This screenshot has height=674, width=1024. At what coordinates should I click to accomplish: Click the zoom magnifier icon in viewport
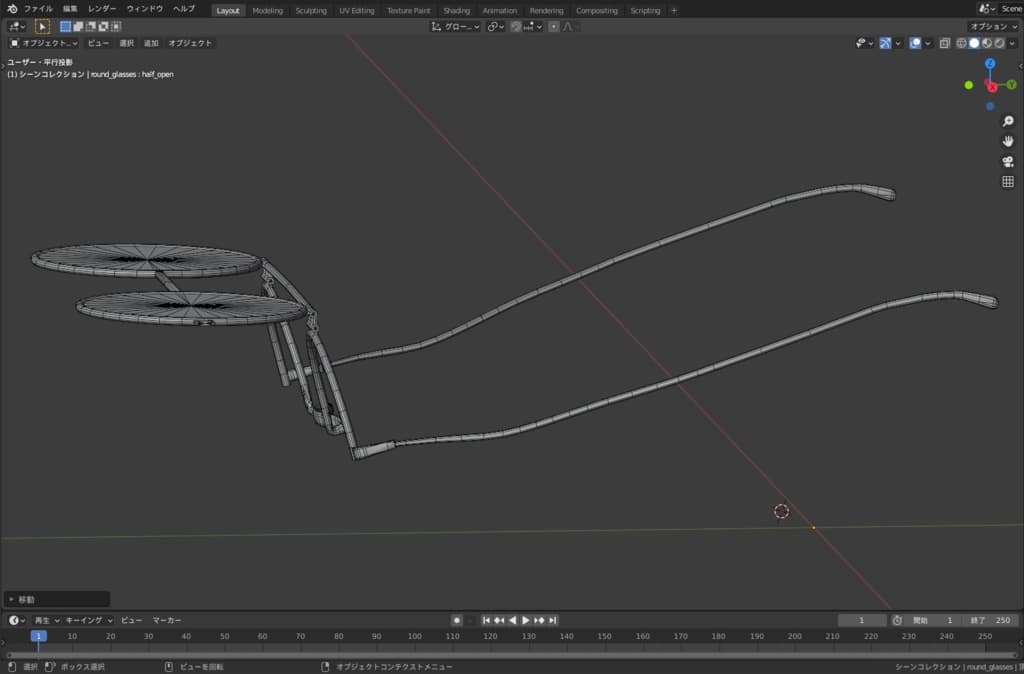tap(1007, 121)
